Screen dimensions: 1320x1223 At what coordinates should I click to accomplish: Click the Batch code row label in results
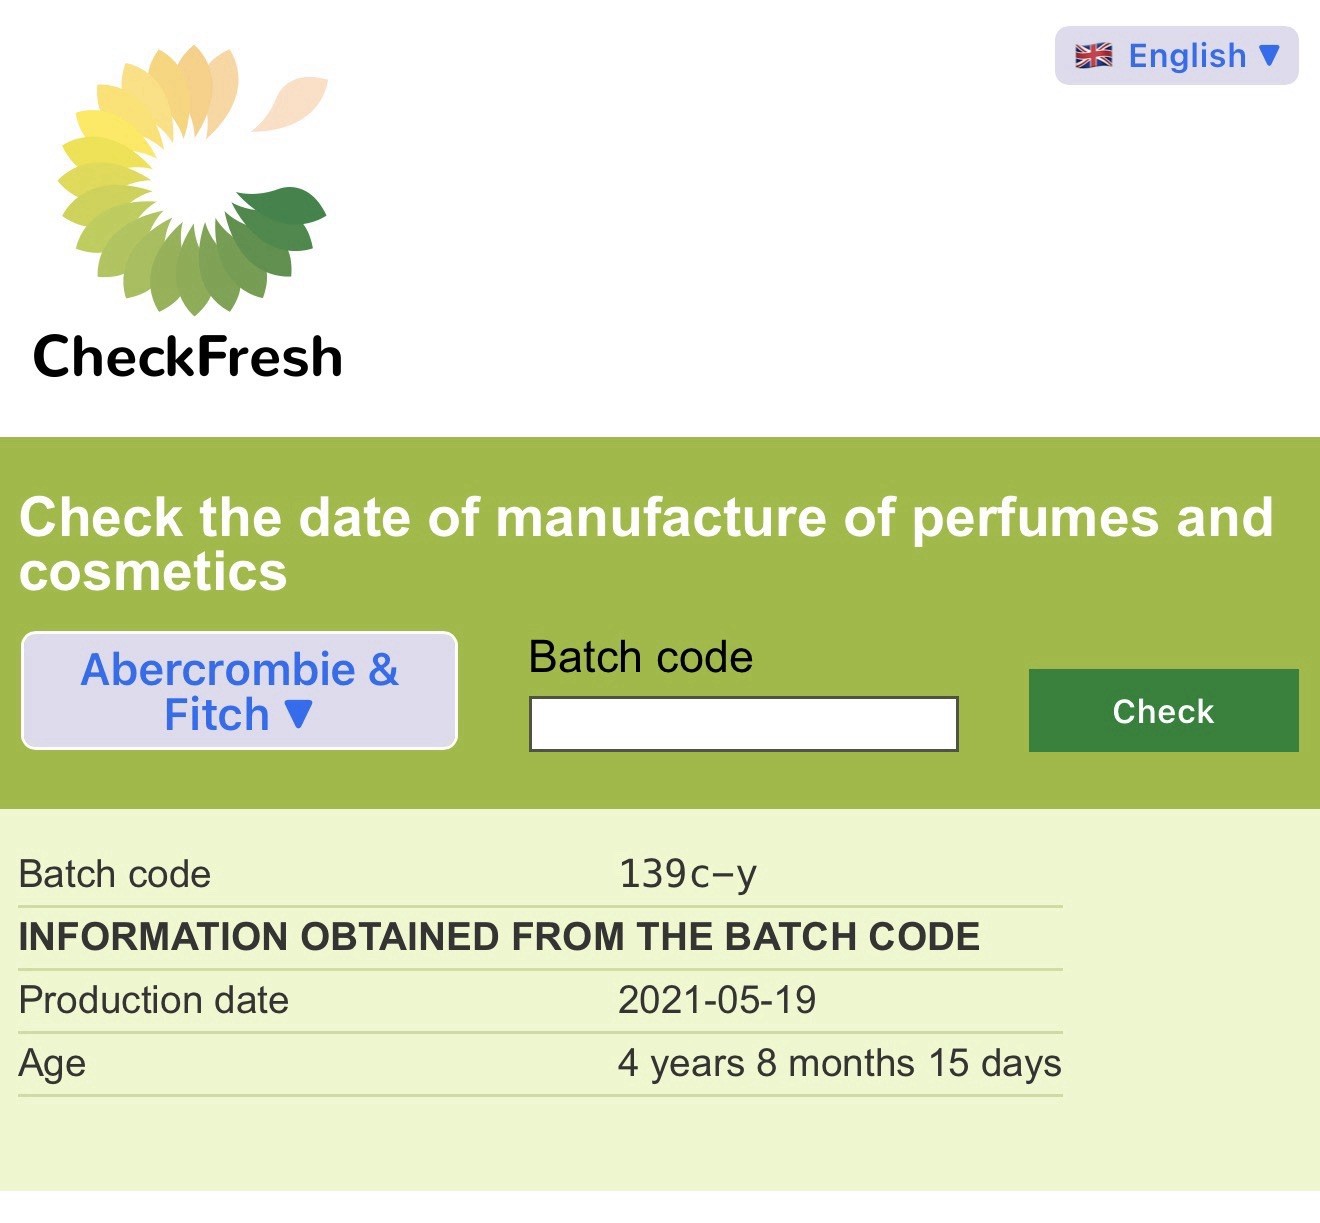pyautogui.click(x=115, y=874)
